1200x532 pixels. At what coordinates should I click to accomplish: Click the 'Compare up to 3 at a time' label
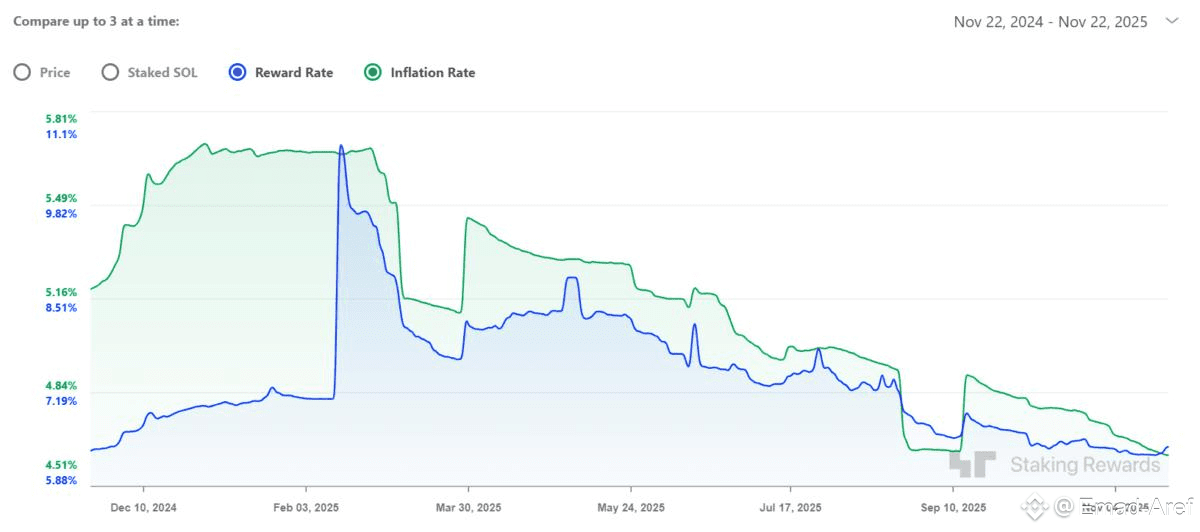(x=96, y=21)
